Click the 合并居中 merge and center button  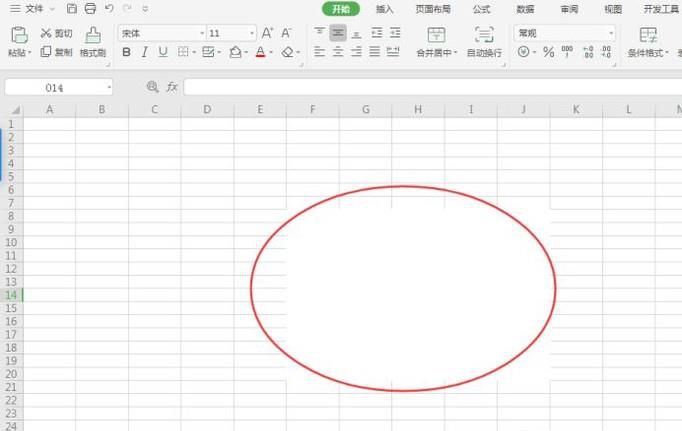click(436, 42)
